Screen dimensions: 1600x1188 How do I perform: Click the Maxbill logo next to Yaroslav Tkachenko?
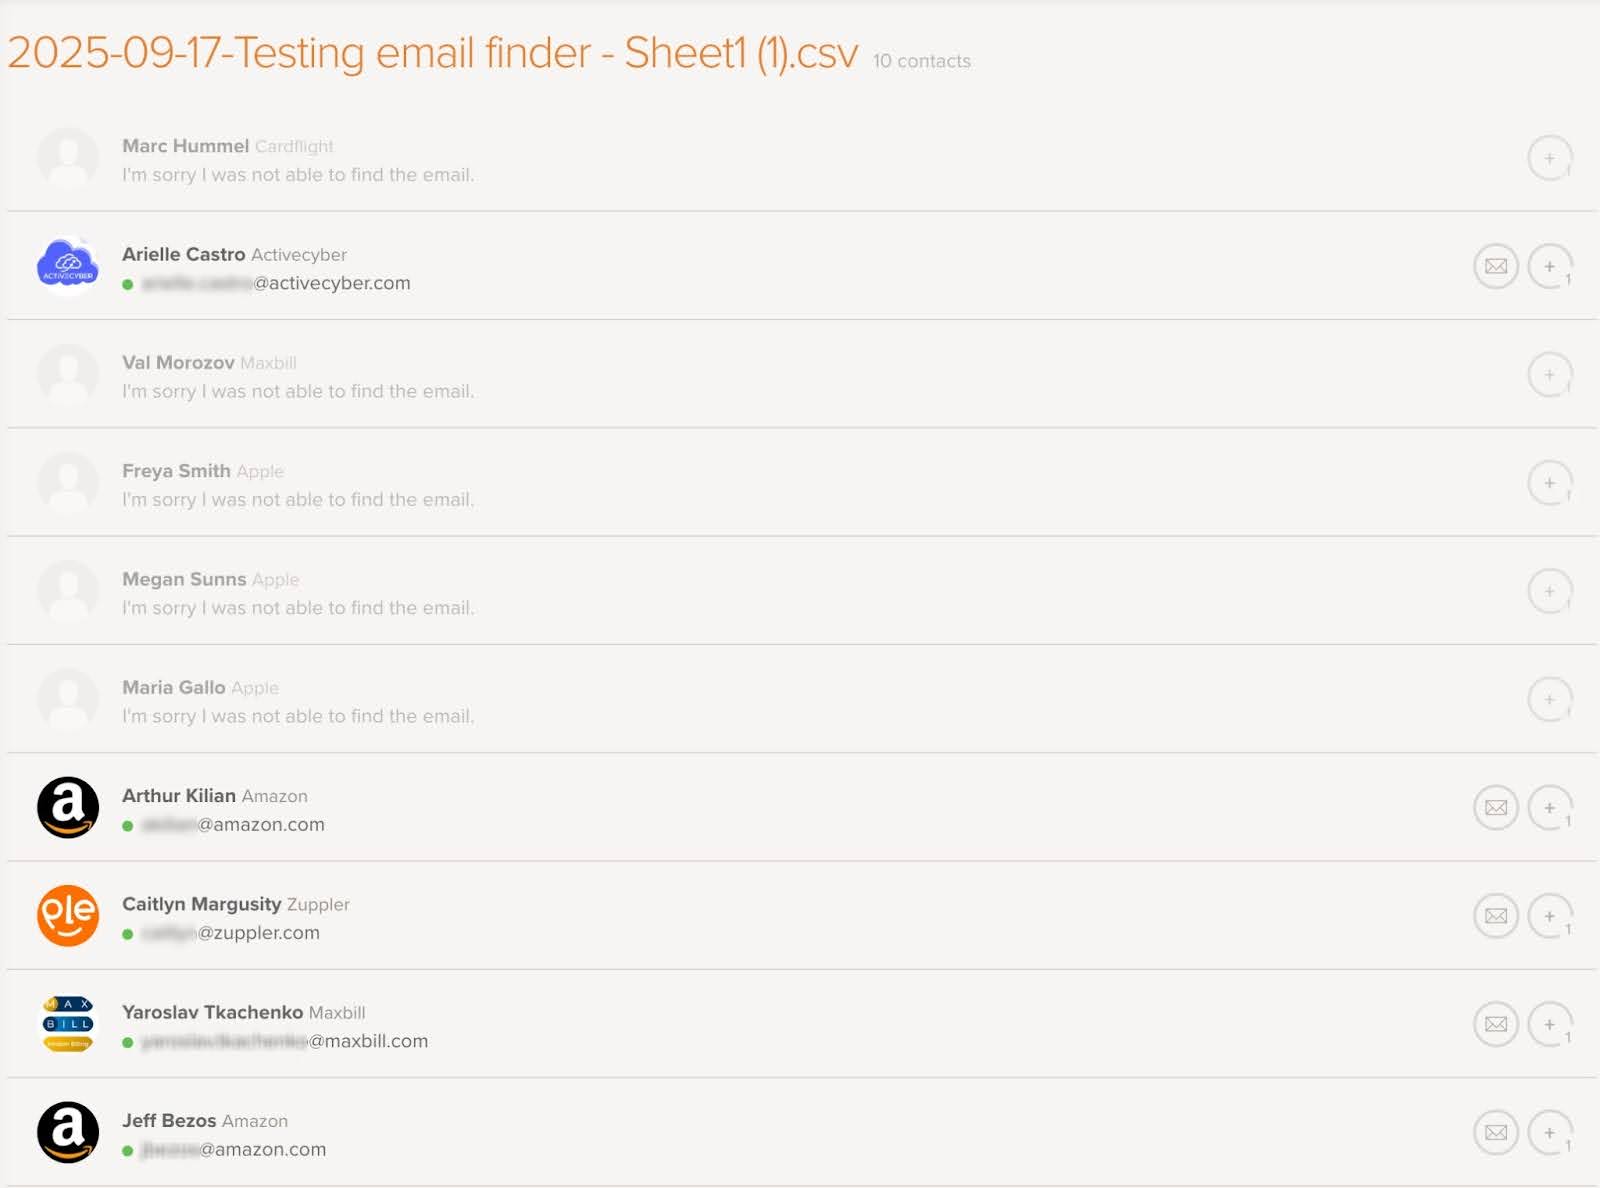coord(68,1024)
